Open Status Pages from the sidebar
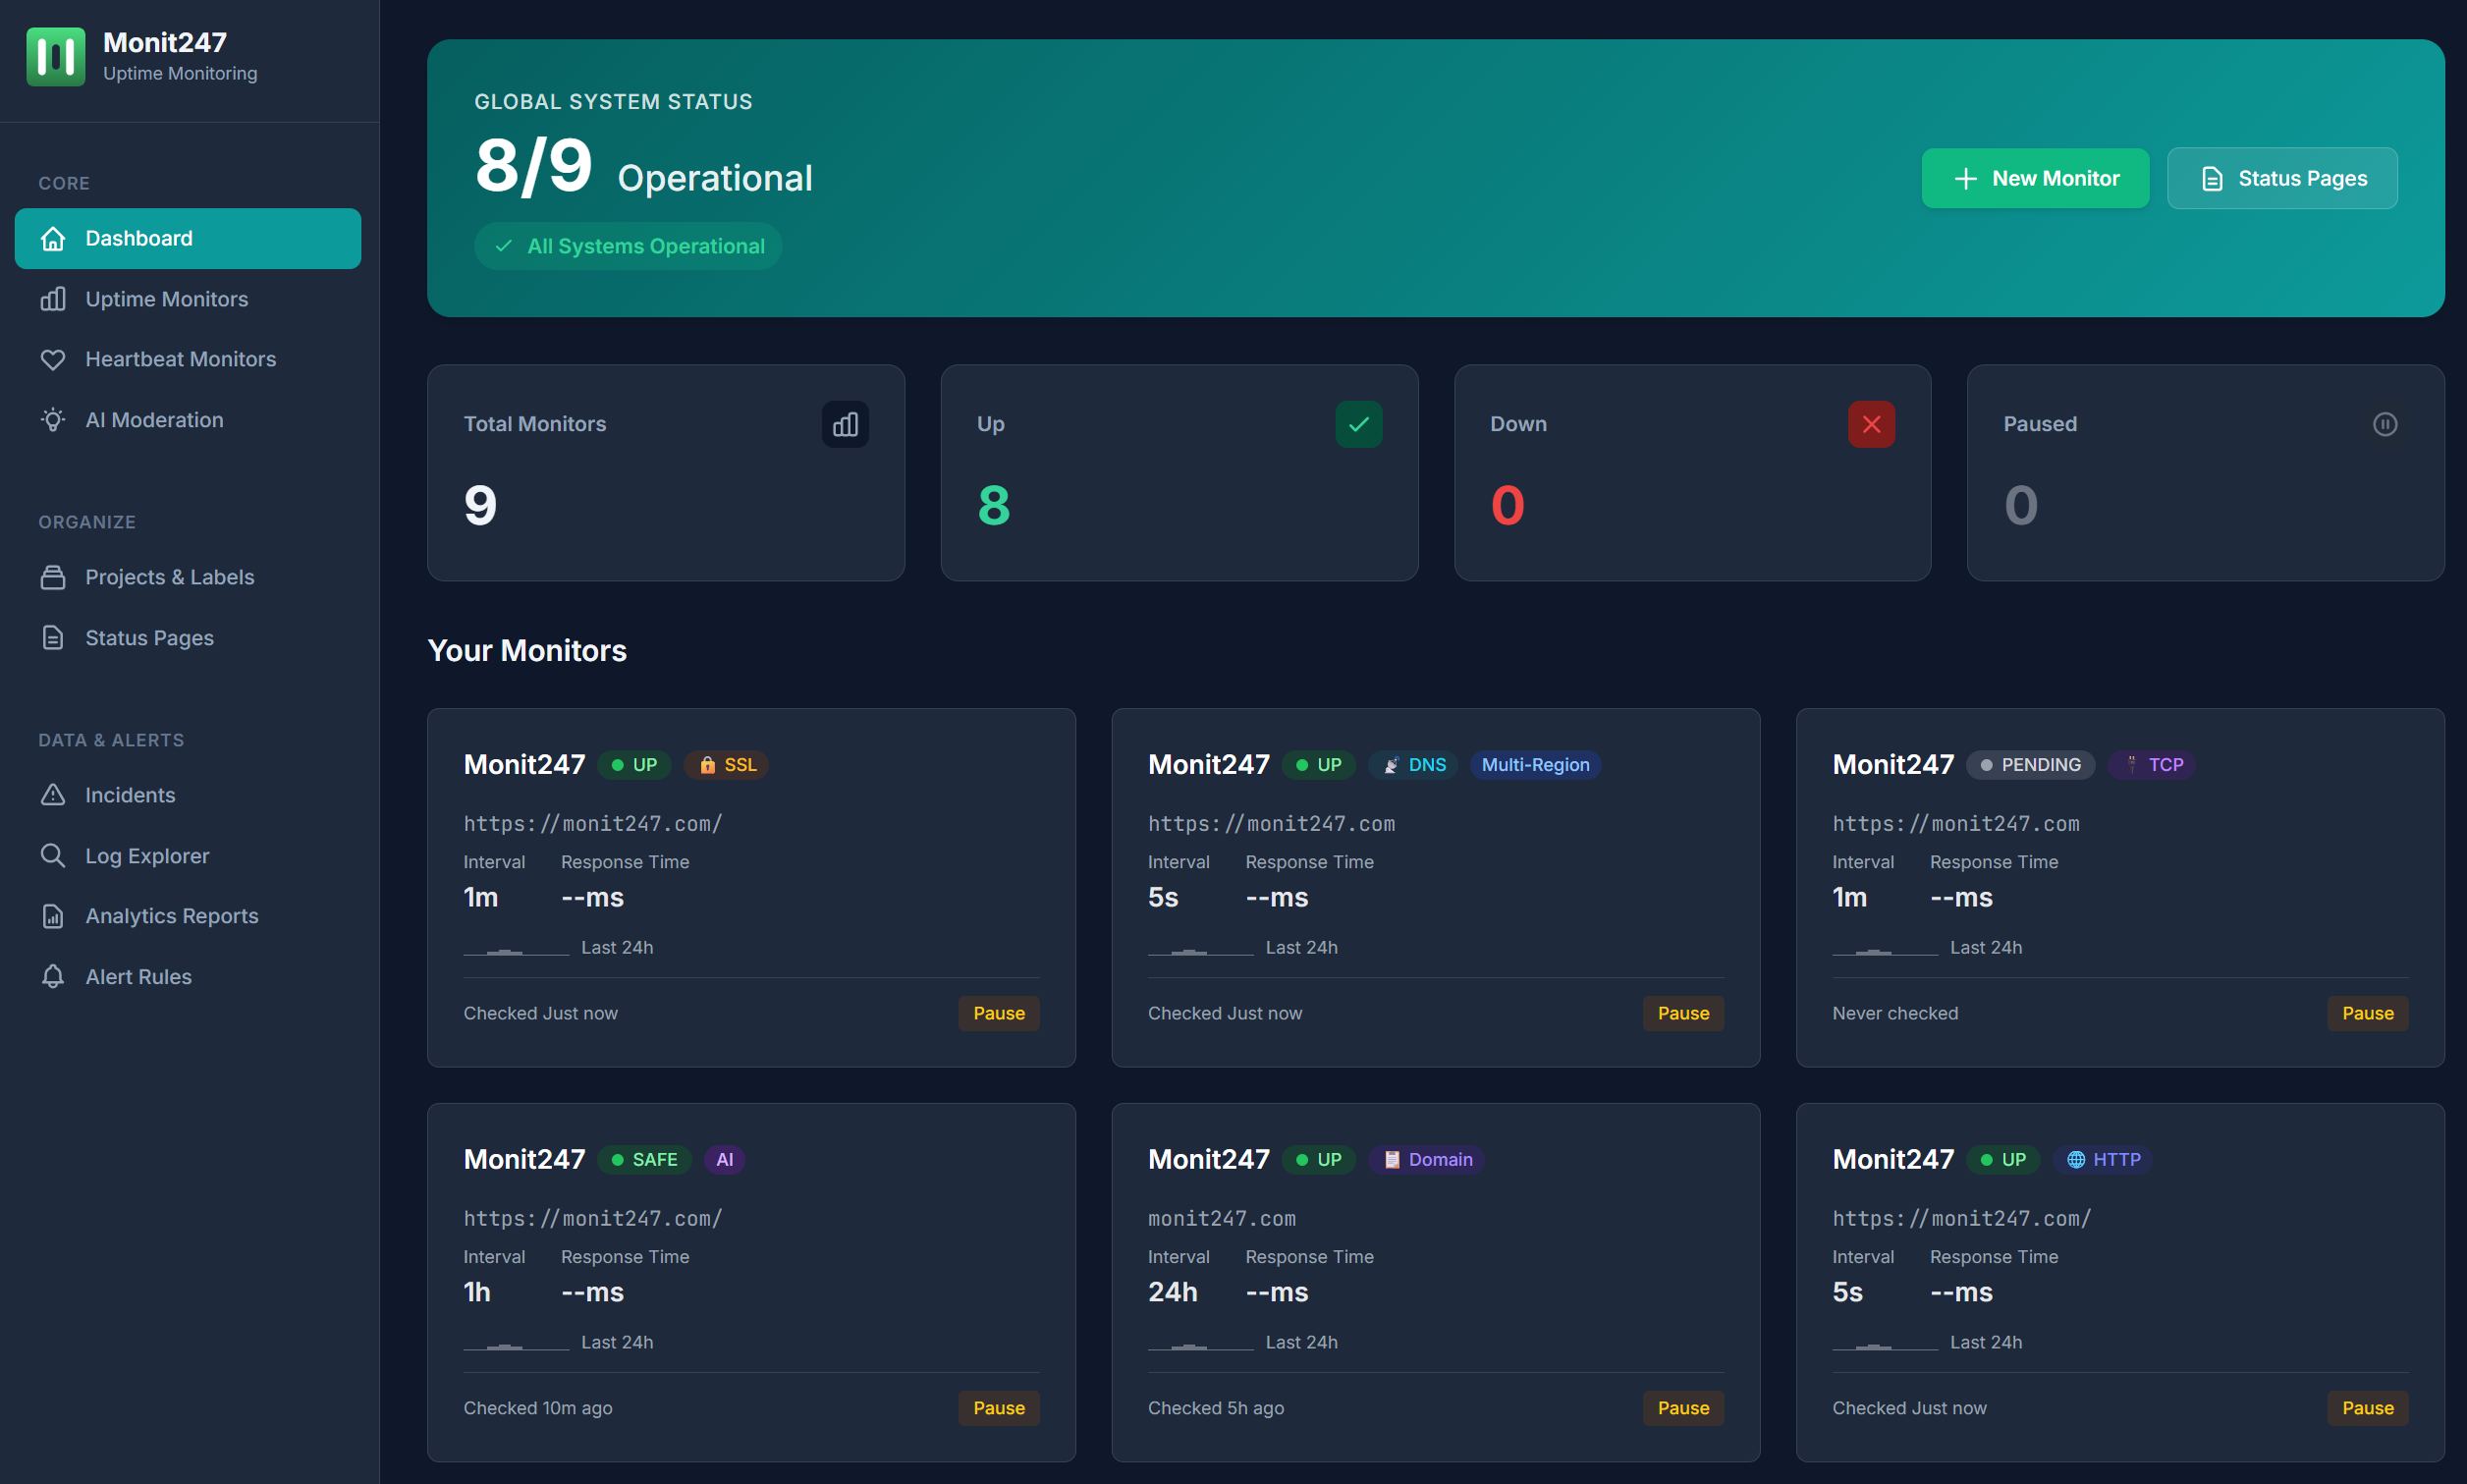The width and height of the screenshot is (2467, 1484). point(148,638)
